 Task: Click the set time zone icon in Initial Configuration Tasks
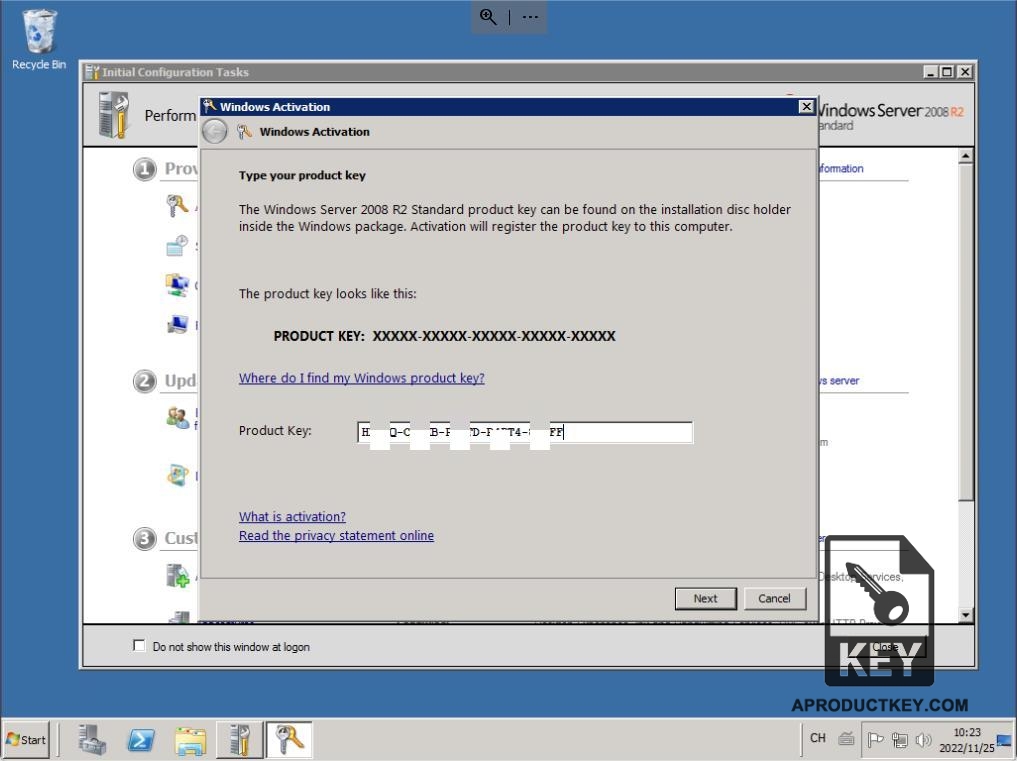(x=176, y=246)
